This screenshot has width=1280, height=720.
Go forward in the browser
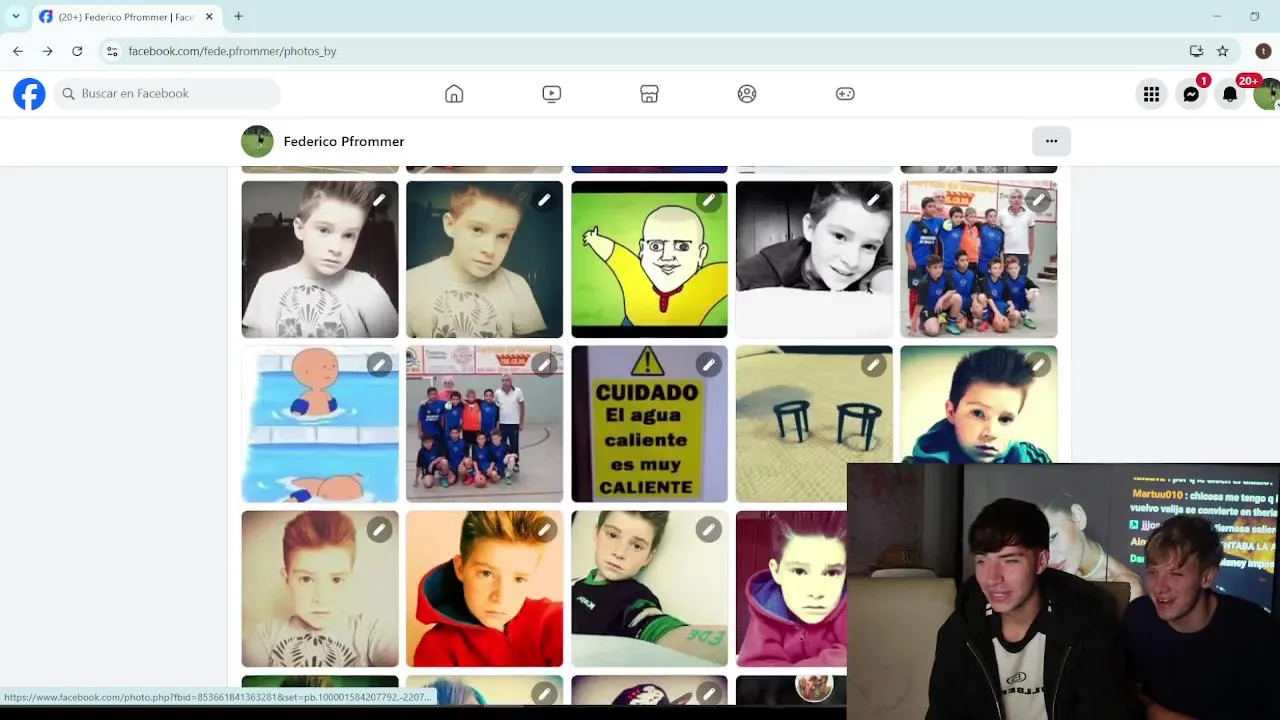pos(47,51)
